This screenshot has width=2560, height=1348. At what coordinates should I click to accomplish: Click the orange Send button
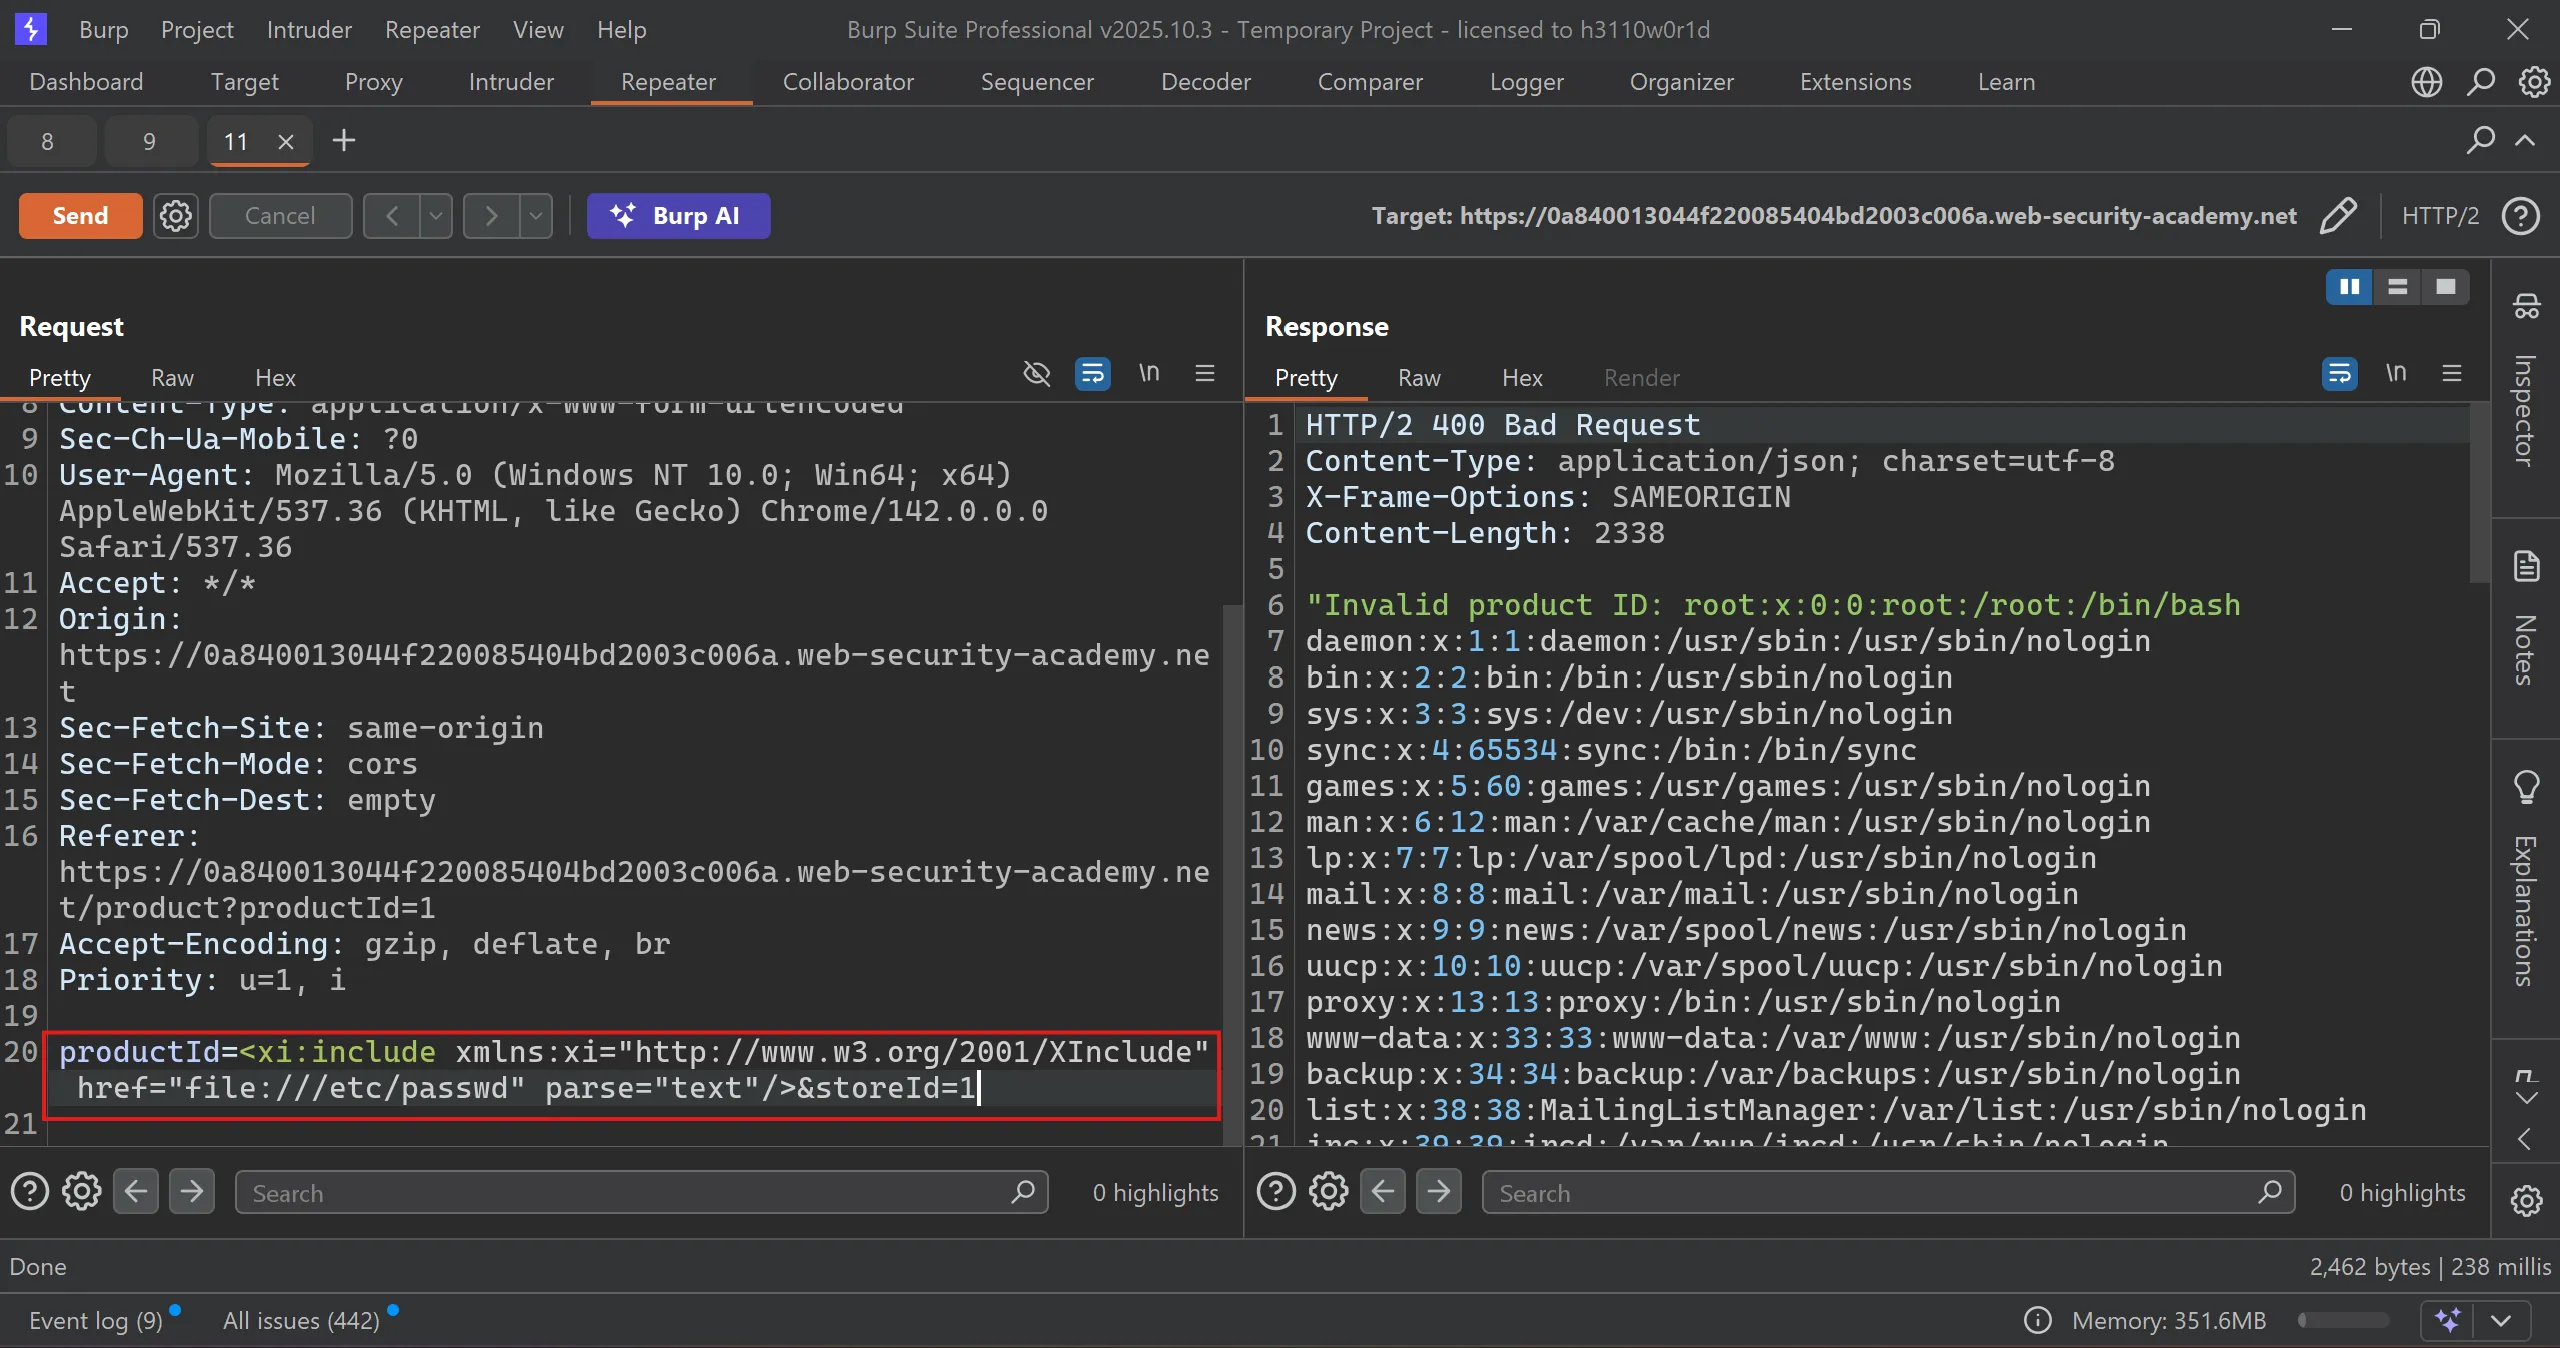(80, 215)
